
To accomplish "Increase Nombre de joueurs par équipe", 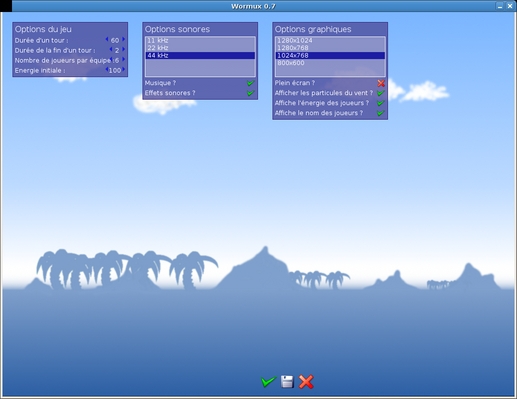I will (x=124, y=59).
